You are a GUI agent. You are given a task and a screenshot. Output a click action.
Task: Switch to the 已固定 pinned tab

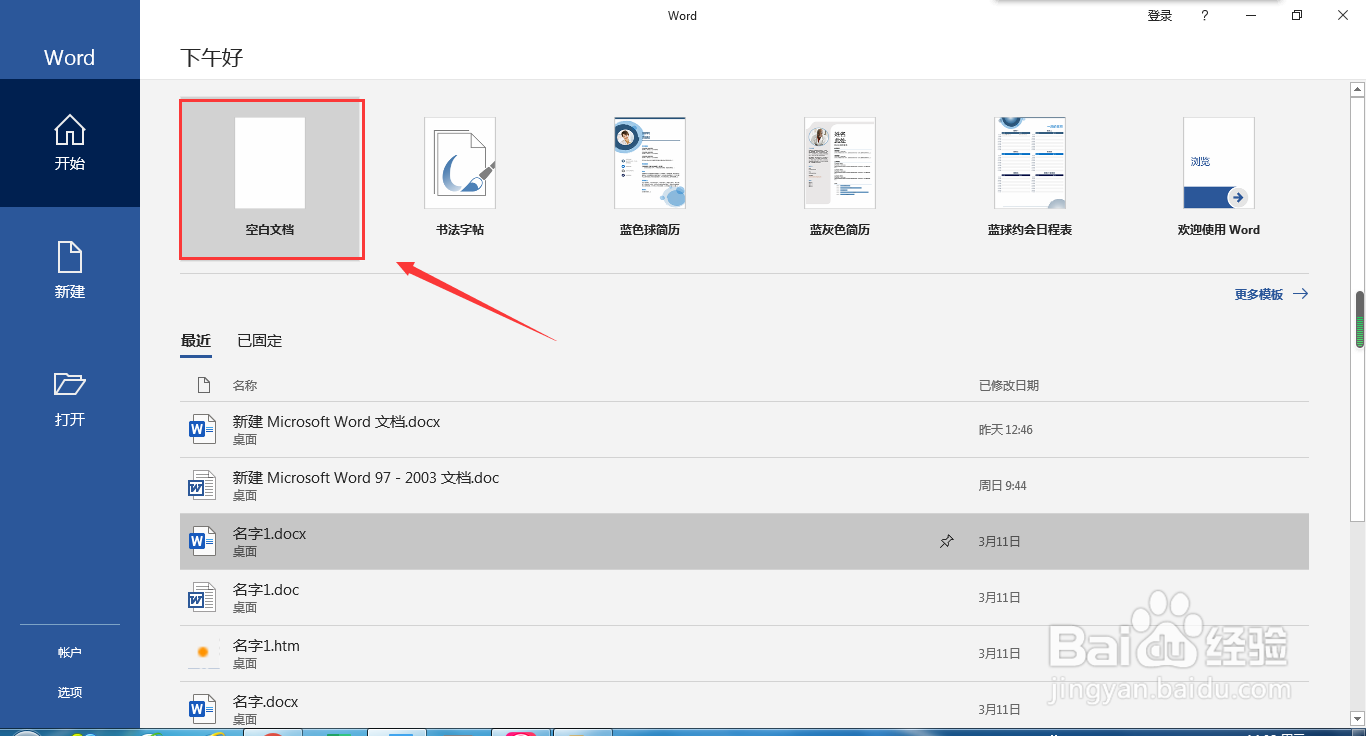260,341
